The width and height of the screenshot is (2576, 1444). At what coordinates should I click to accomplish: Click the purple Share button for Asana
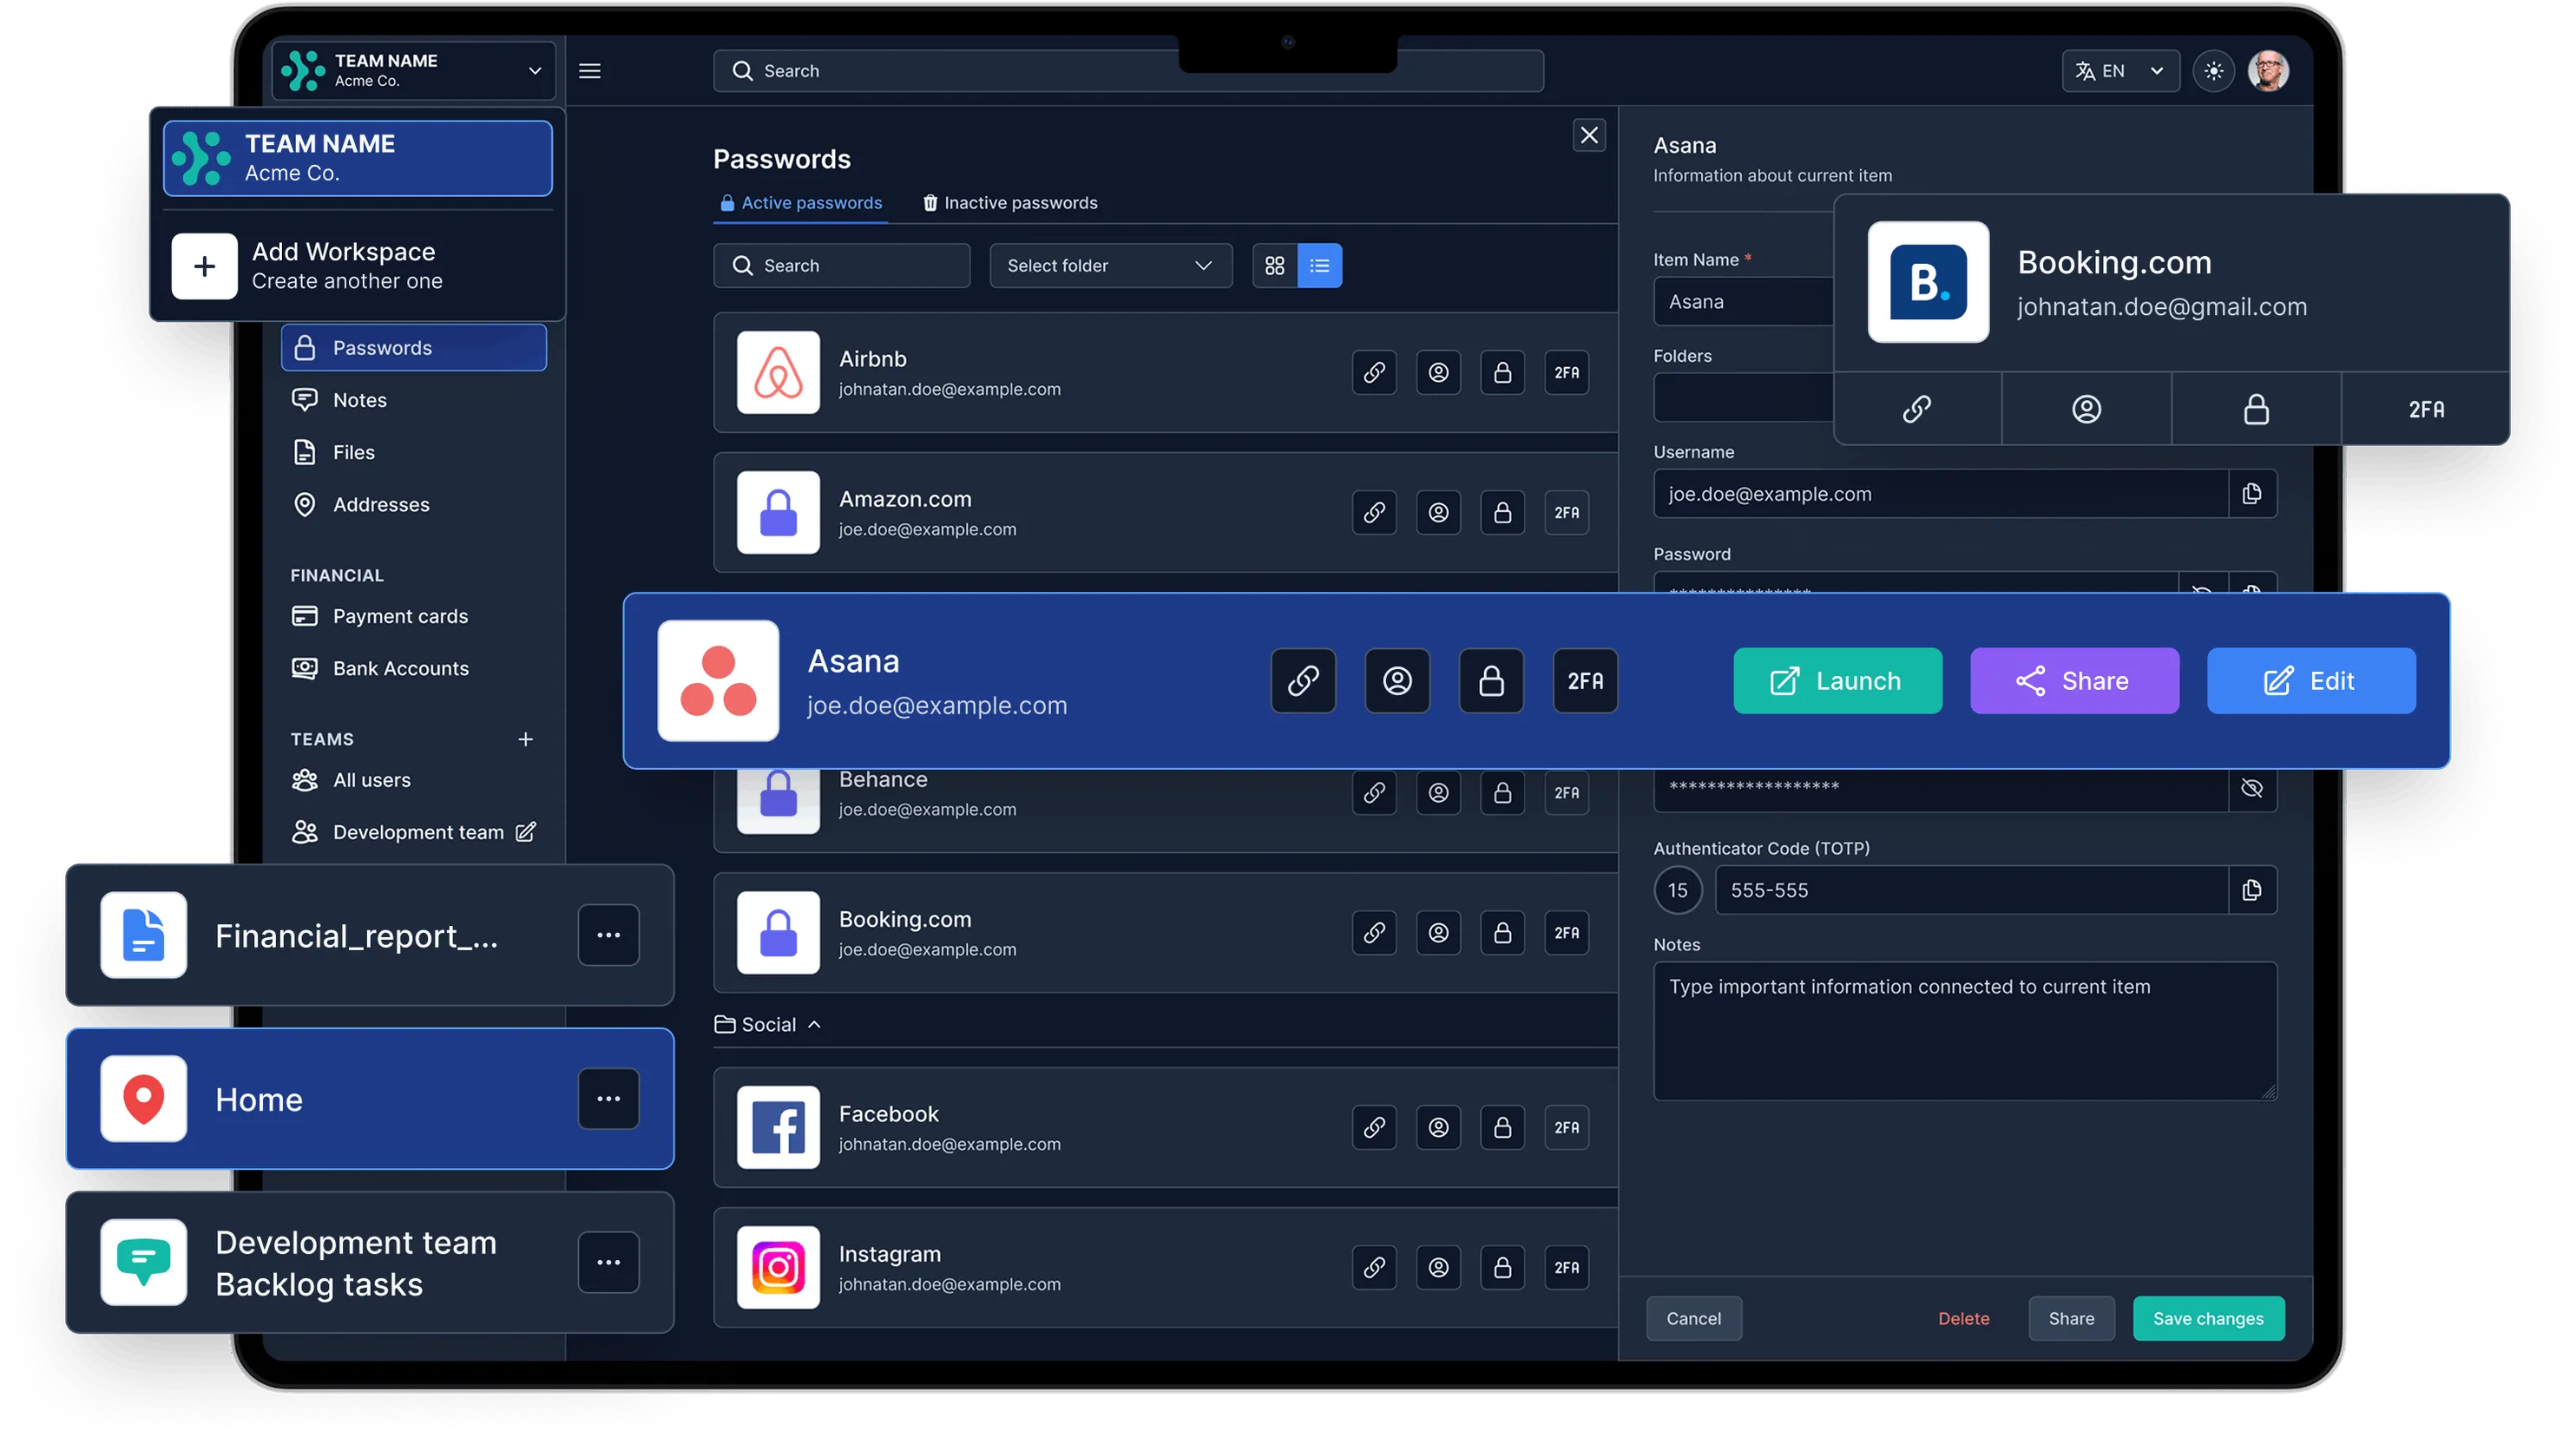tap(2074, 681)
